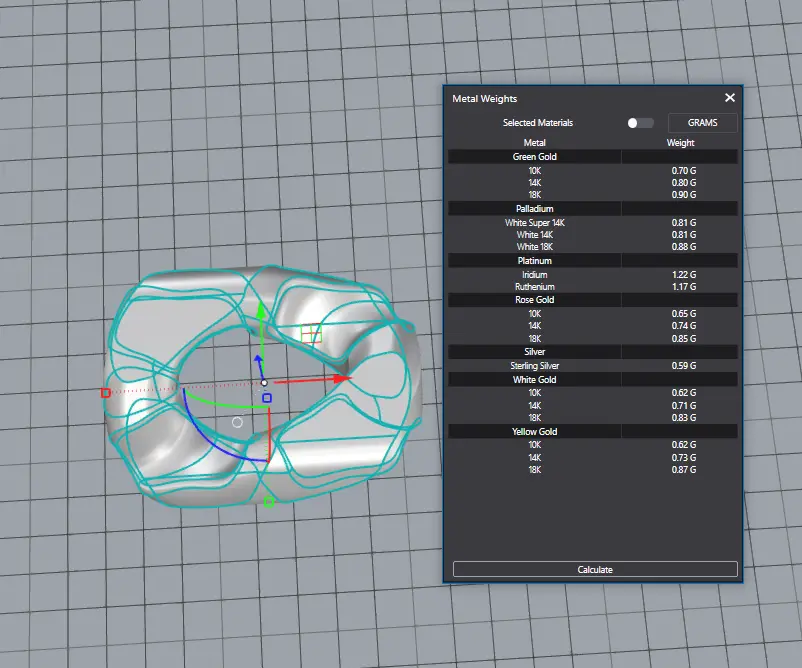Click the Calculate button
This screenshot has height=668, width=802.
[595, 569]
